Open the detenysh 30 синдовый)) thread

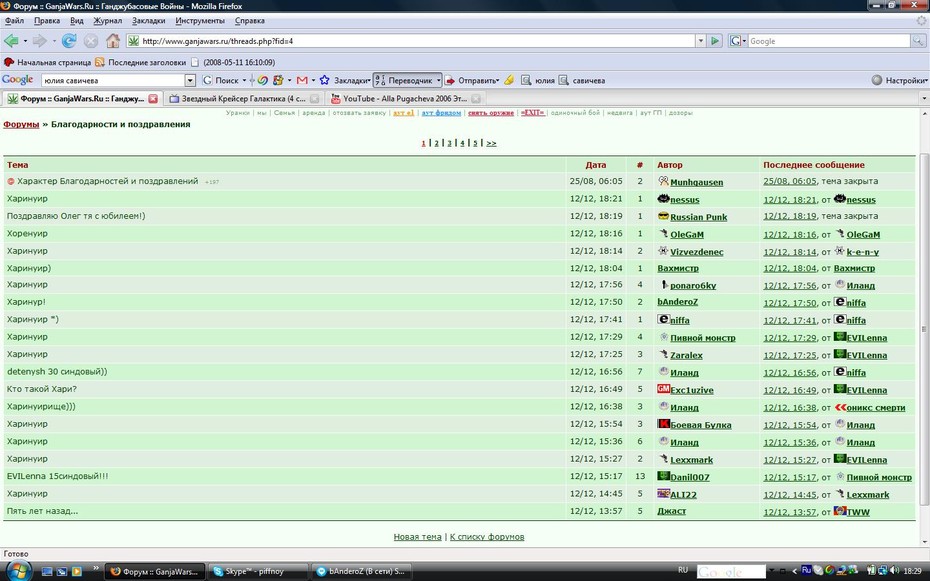(57, 372)
